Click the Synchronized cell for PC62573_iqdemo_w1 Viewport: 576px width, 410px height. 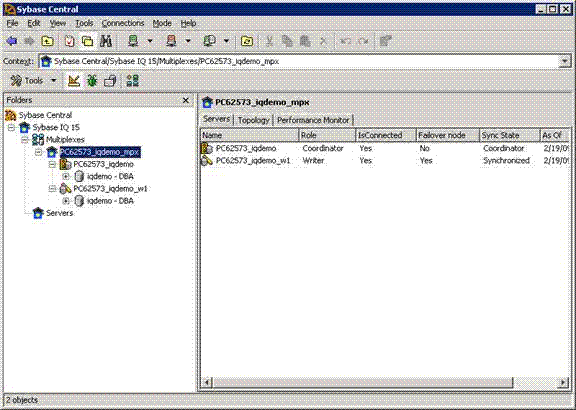506,161
